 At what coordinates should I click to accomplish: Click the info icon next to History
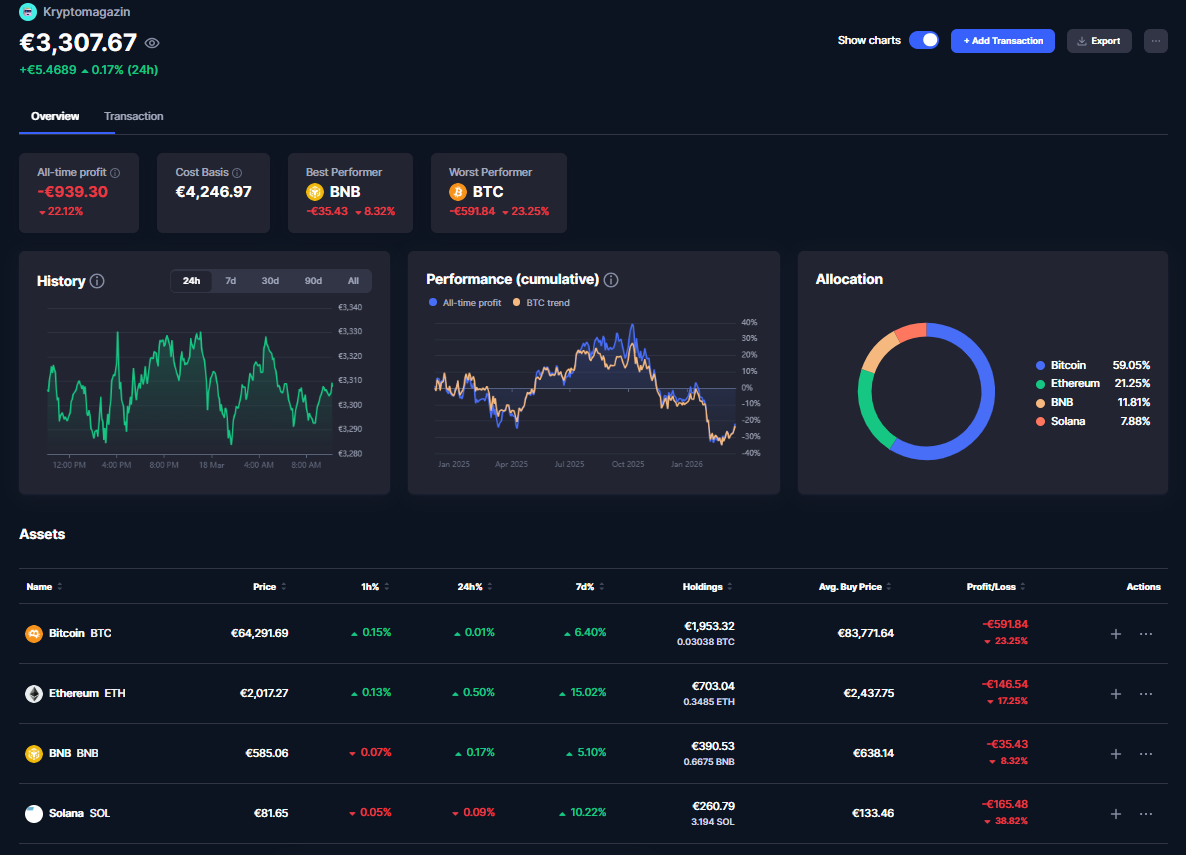coord(97,281)
